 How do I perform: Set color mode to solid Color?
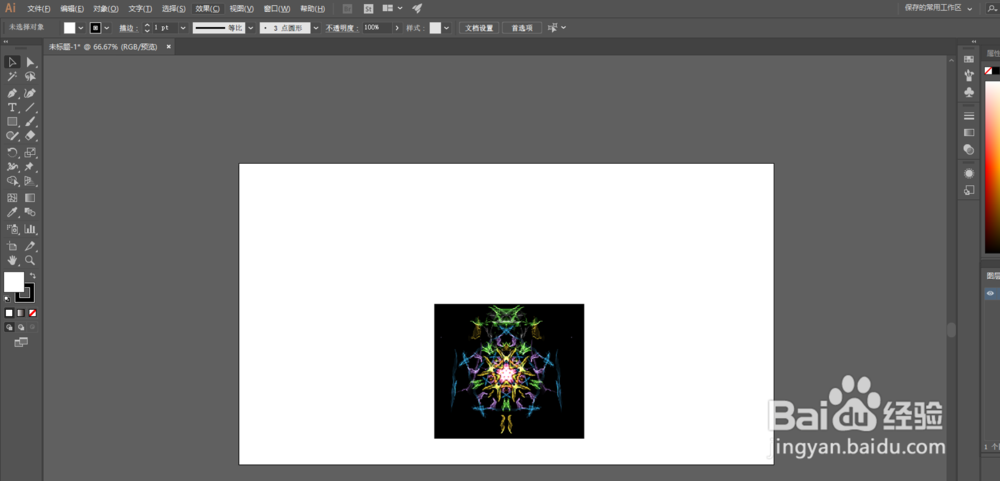[9, 313]
